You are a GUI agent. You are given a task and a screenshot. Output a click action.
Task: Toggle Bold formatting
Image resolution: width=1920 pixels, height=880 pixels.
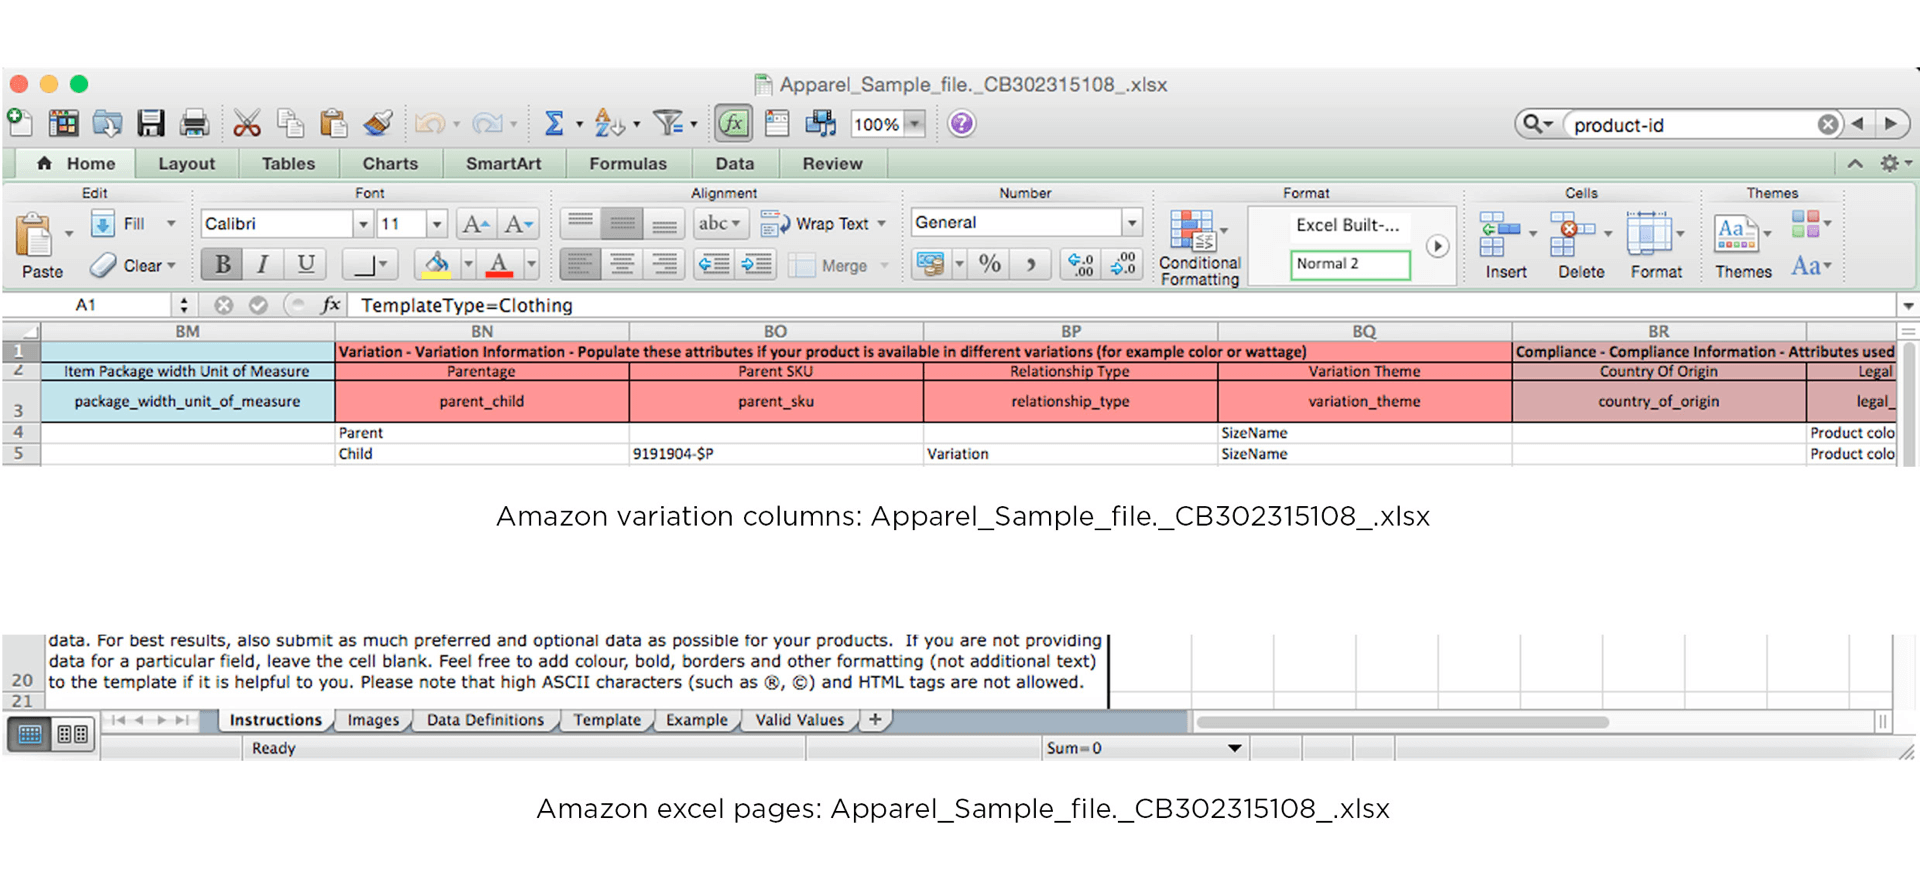tap(222, 264)
